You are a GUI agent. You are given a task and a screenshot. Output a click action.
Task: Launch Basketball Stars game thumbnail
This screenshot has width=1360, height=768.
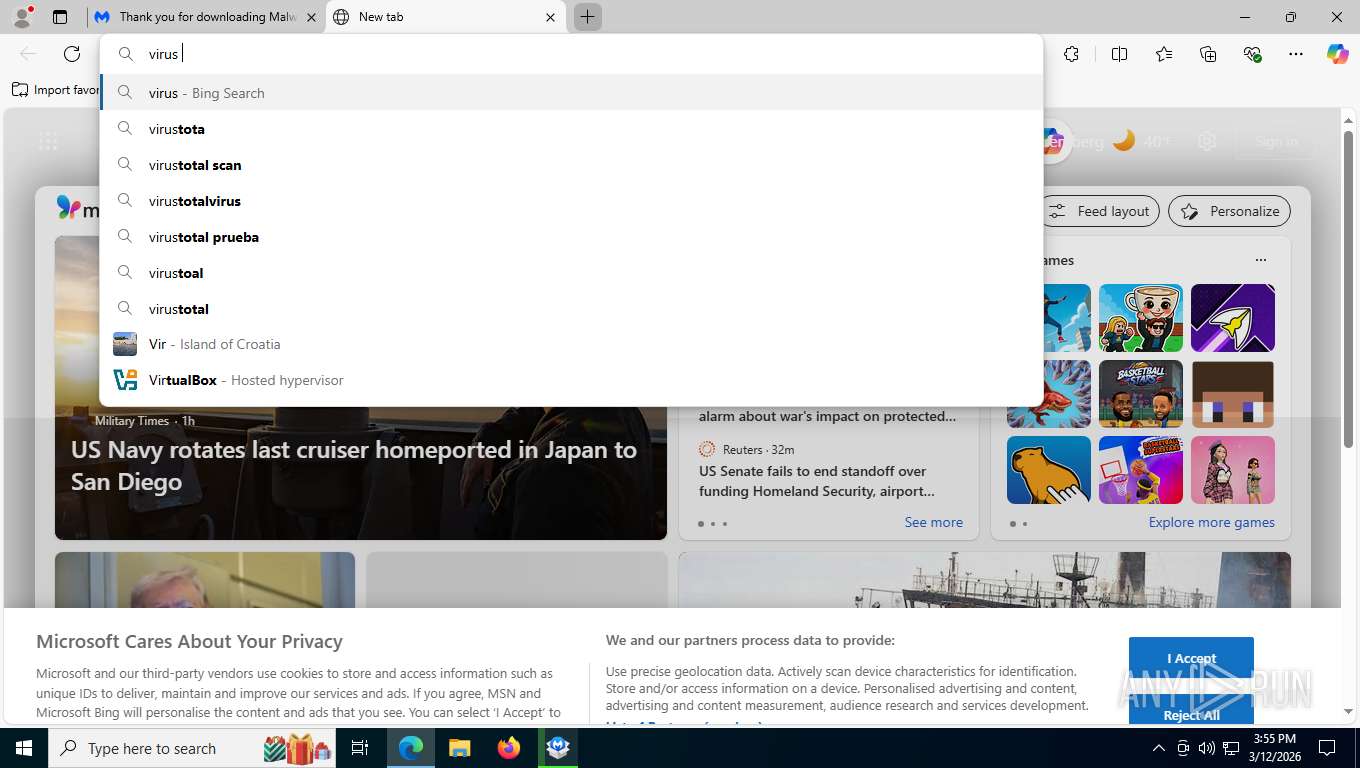click(1141, 394)
